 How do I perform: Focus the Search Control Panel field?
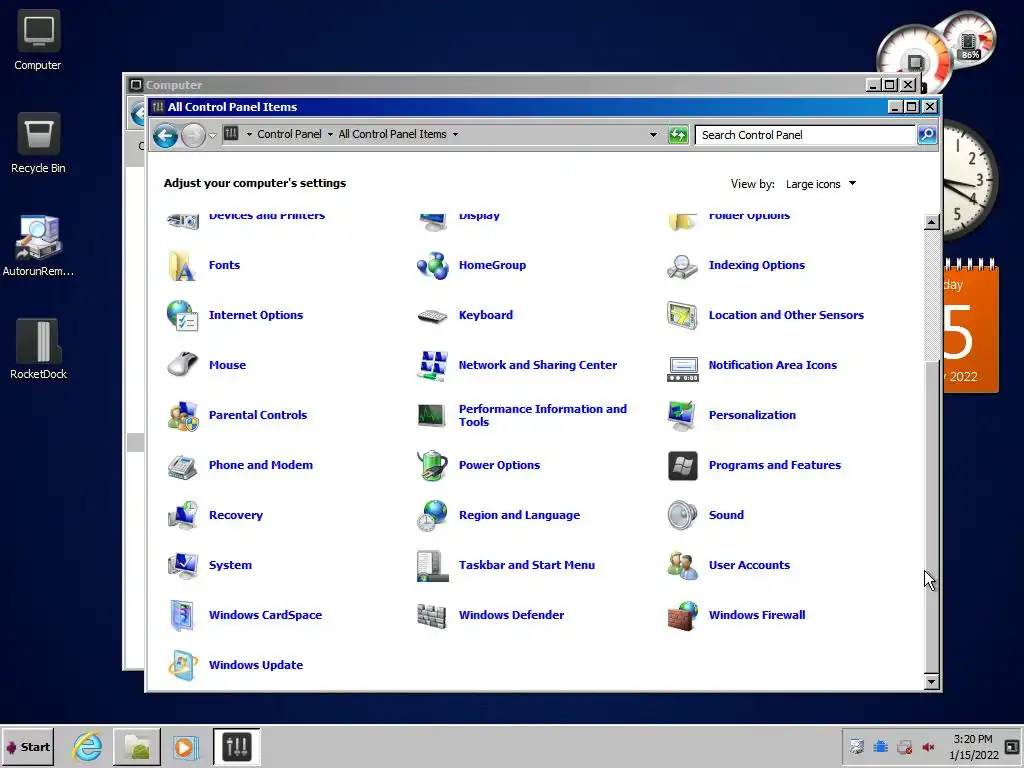point(805,135)
